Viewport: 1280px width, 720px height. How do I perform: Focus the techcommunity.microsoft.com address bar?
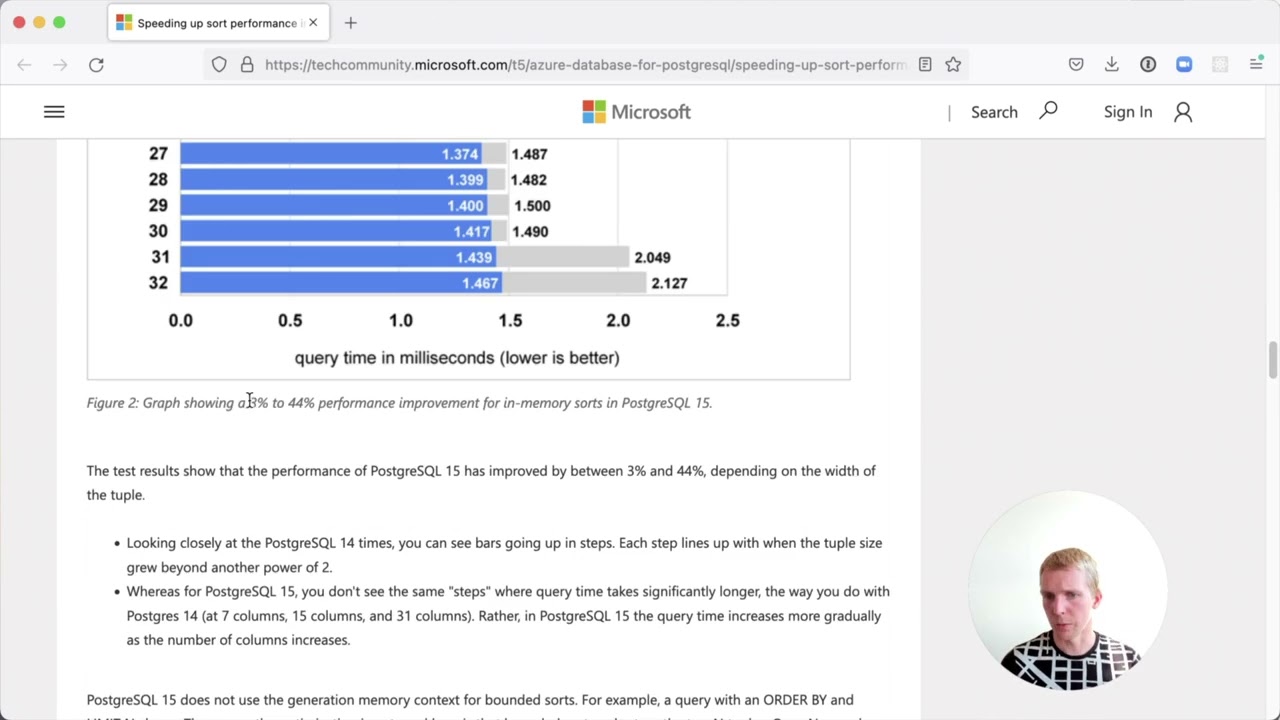pyautogui.click(x=585, y=65)
